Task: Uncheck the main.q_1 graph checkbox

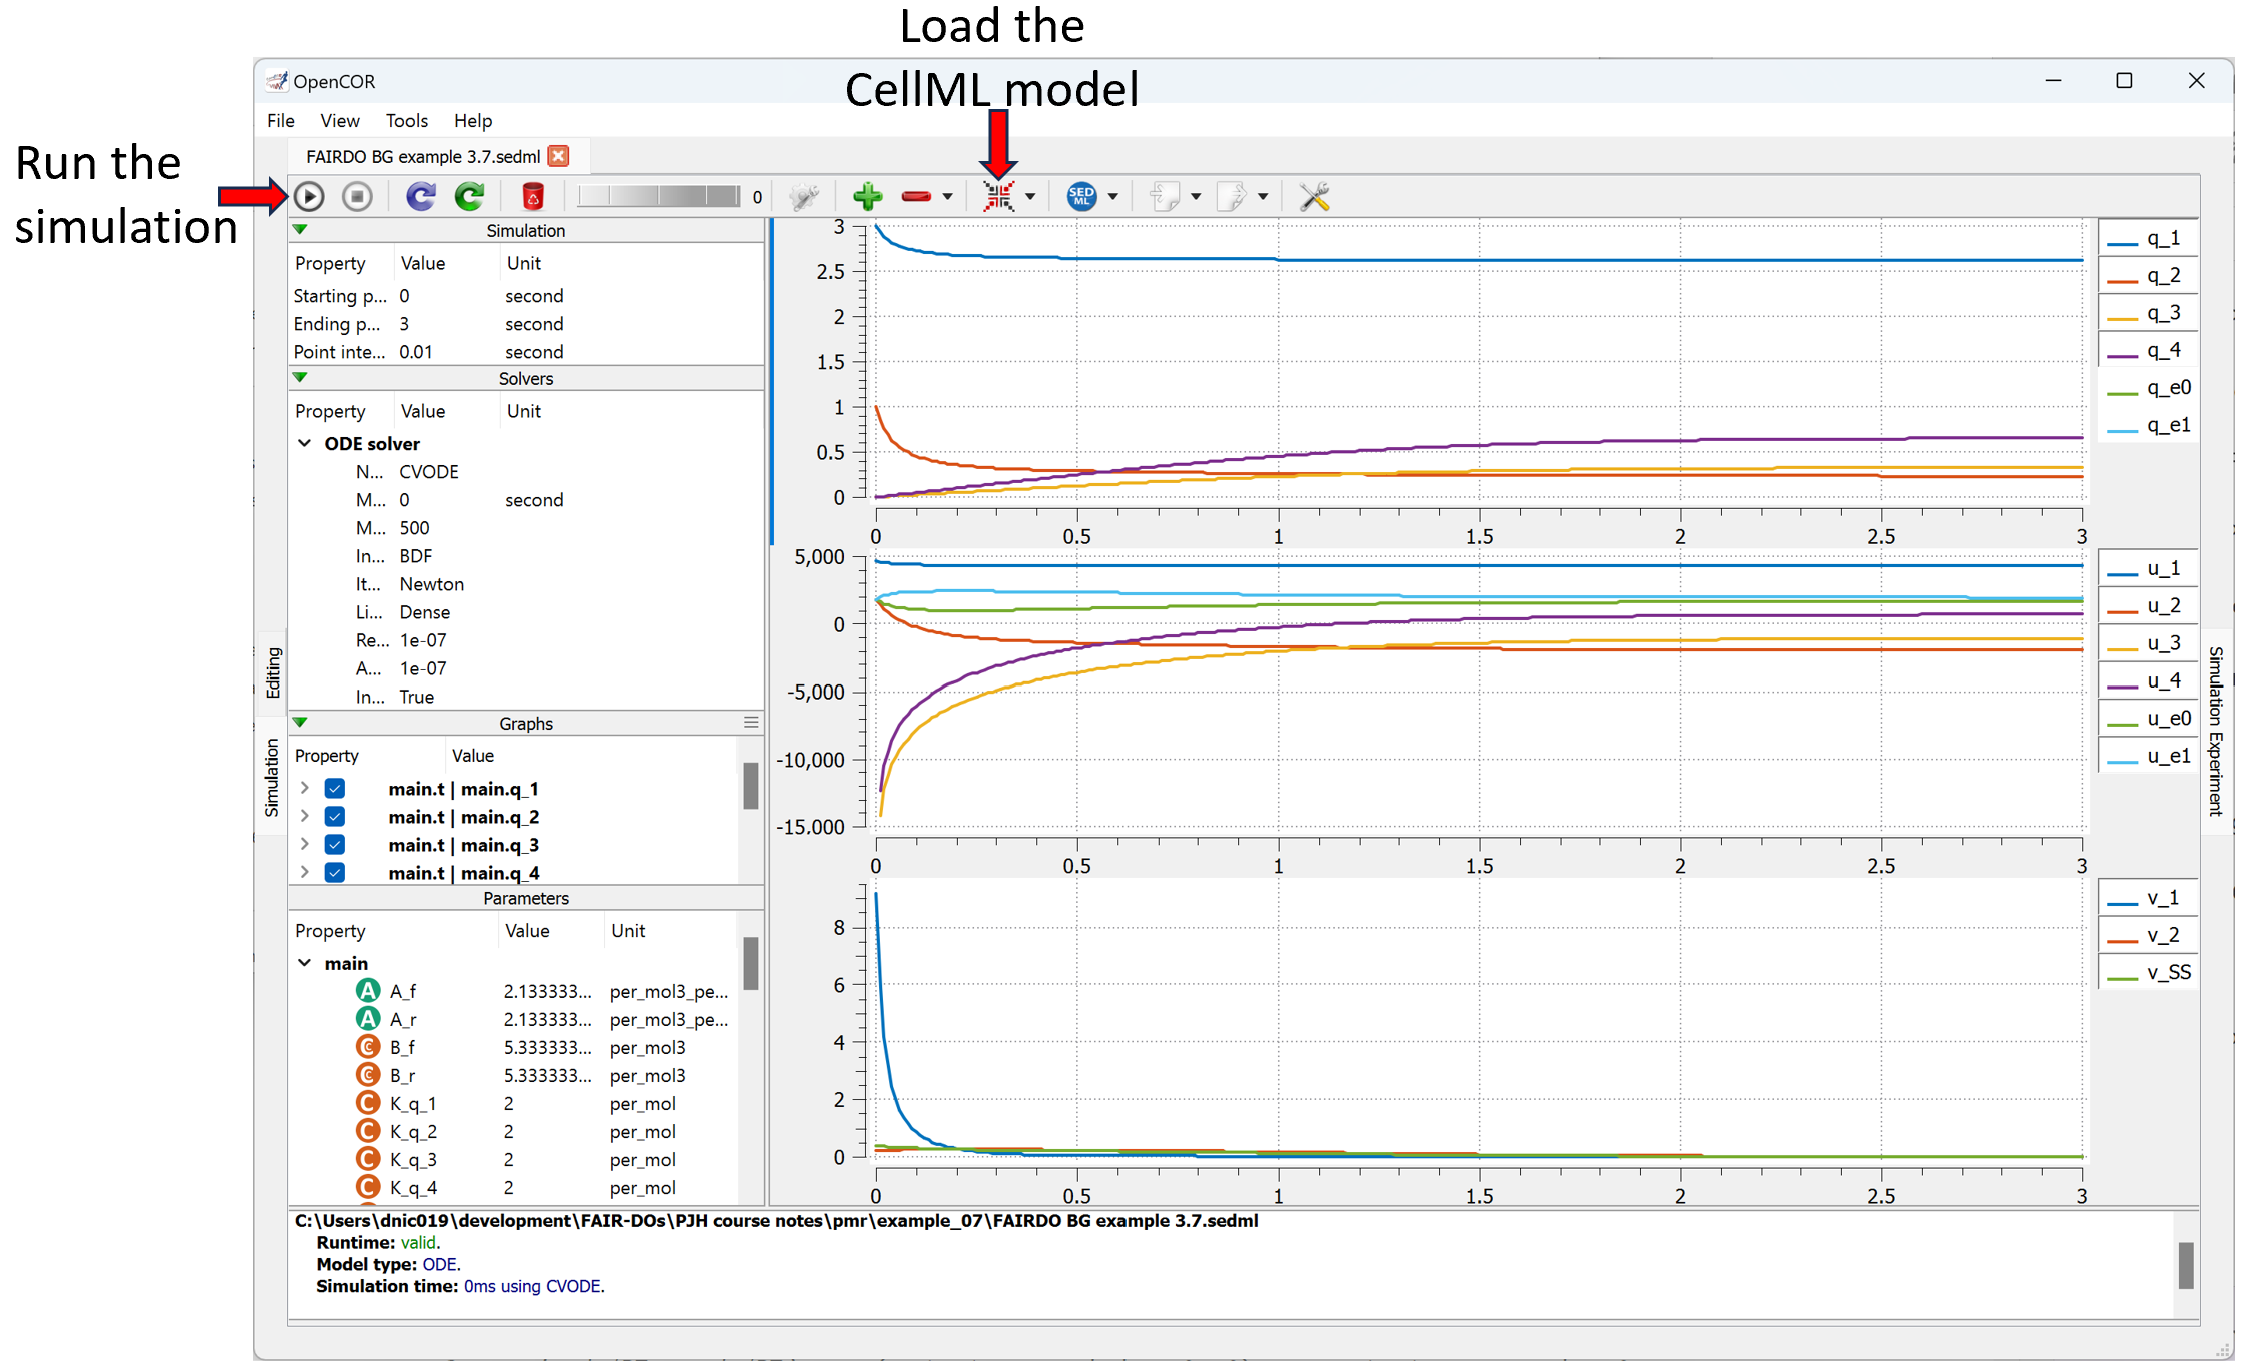Action: (x=335, y=789)
